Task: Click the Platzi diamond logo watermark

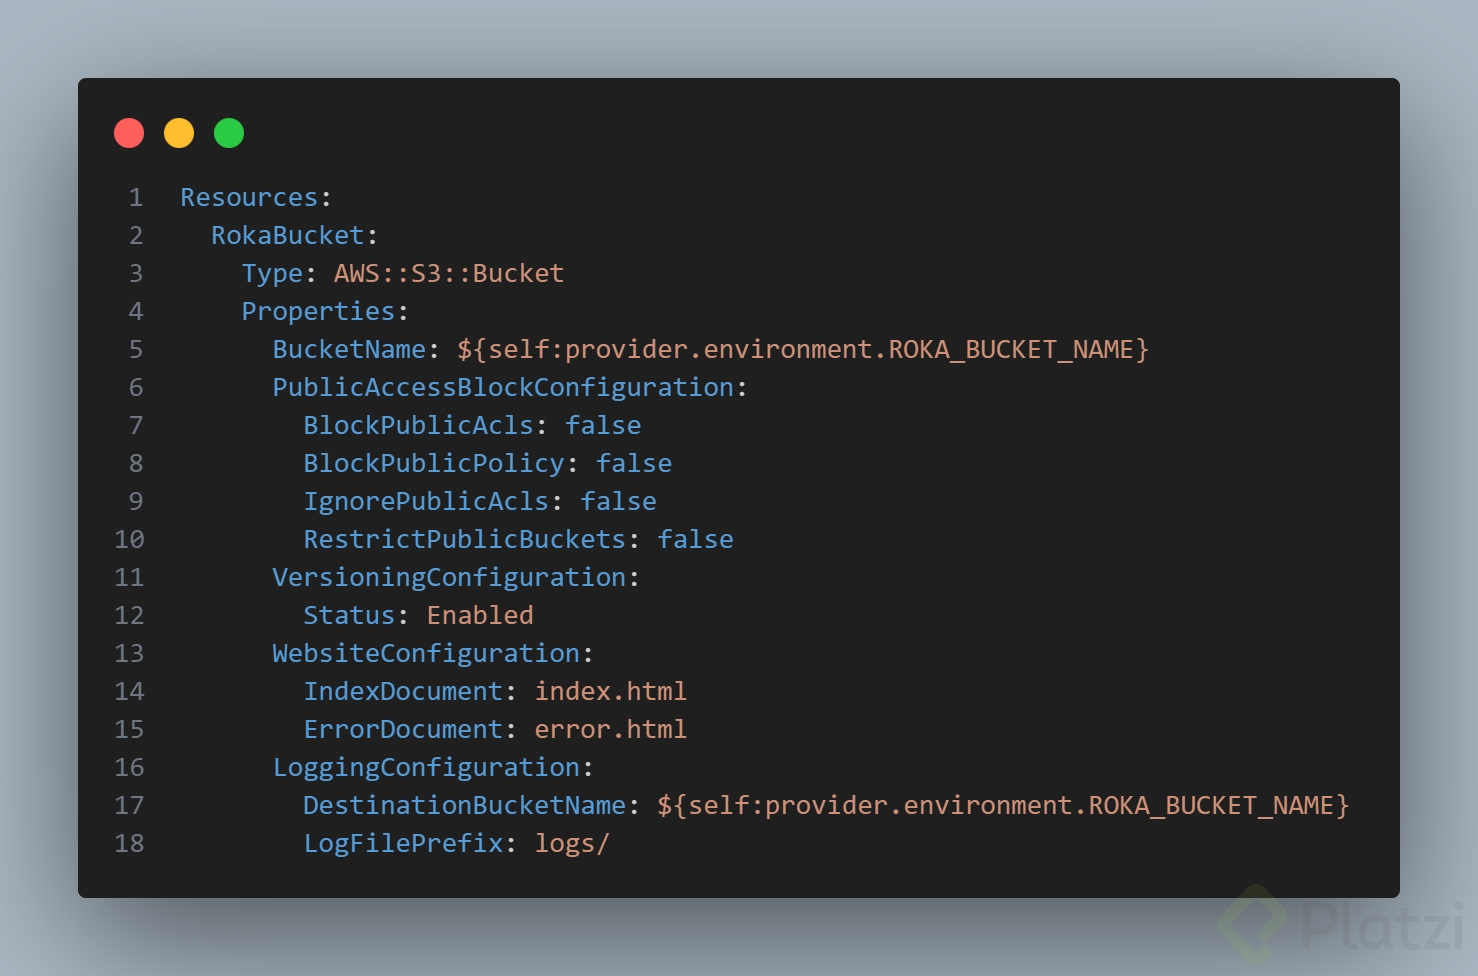Action: 1251,922
